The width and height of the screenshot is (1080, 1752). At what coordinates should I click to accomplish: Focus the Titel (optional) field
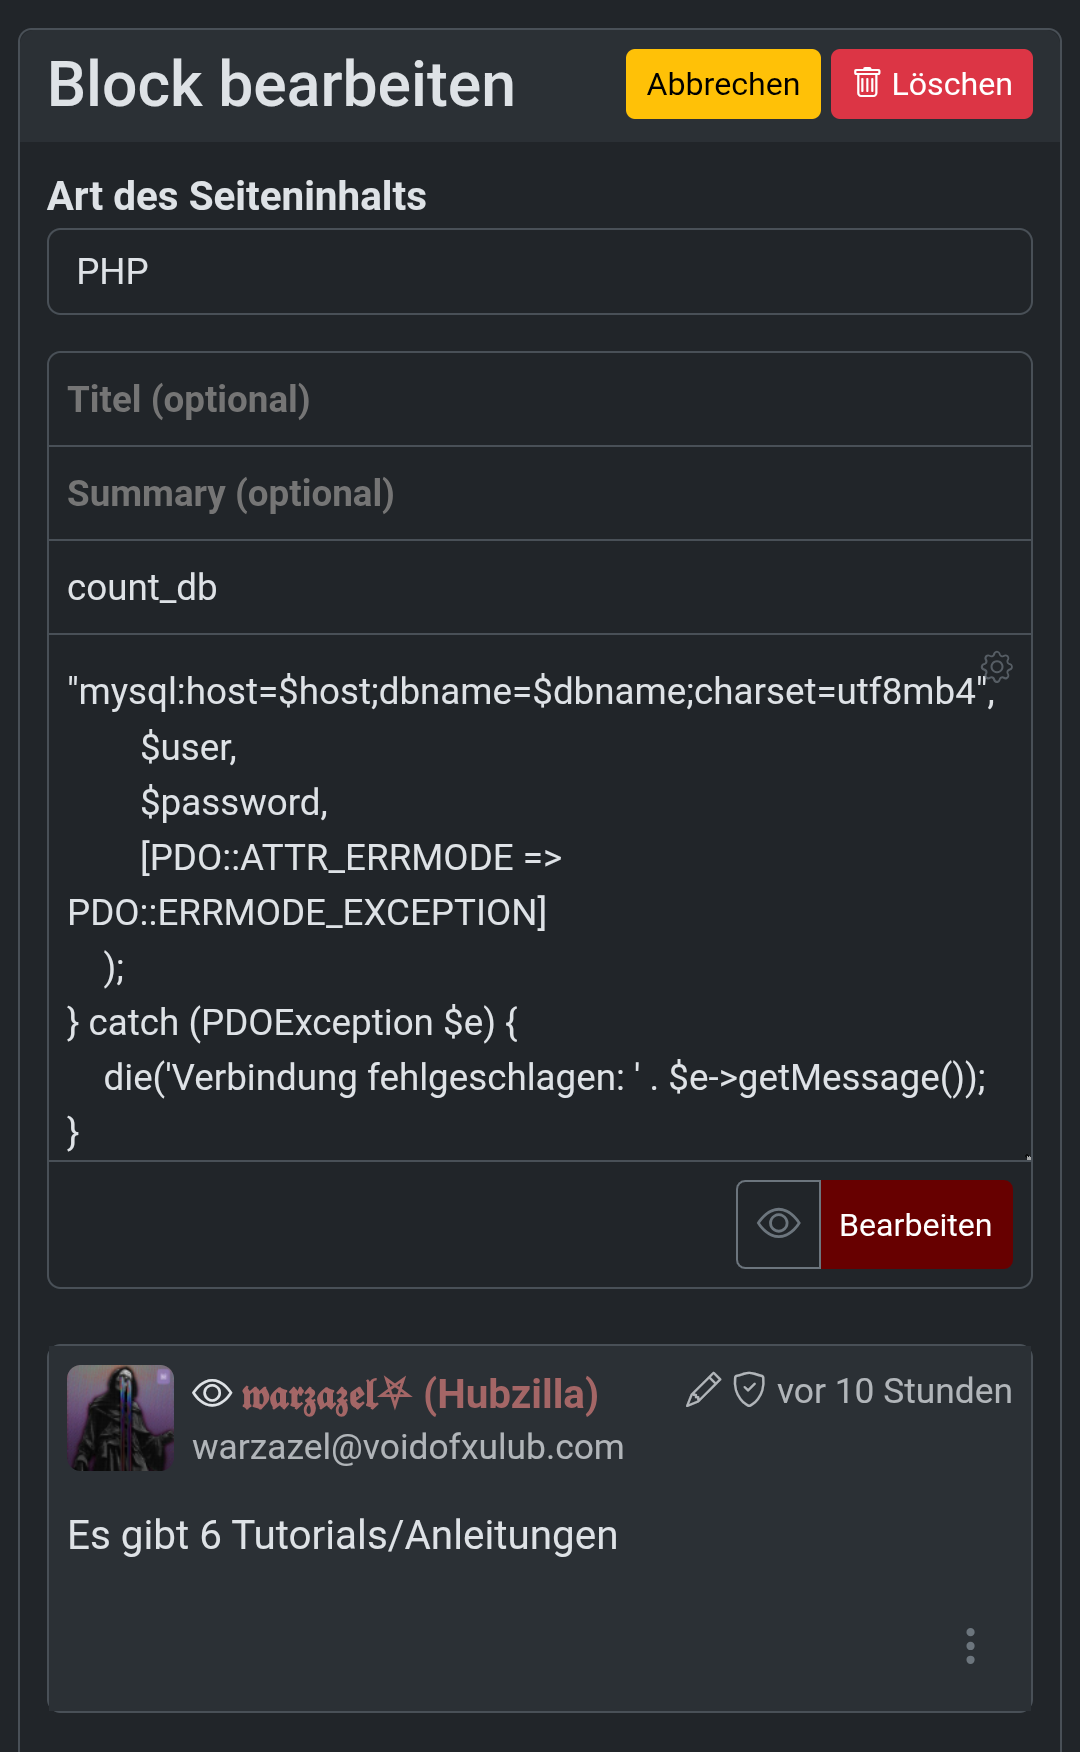[539, 399]
